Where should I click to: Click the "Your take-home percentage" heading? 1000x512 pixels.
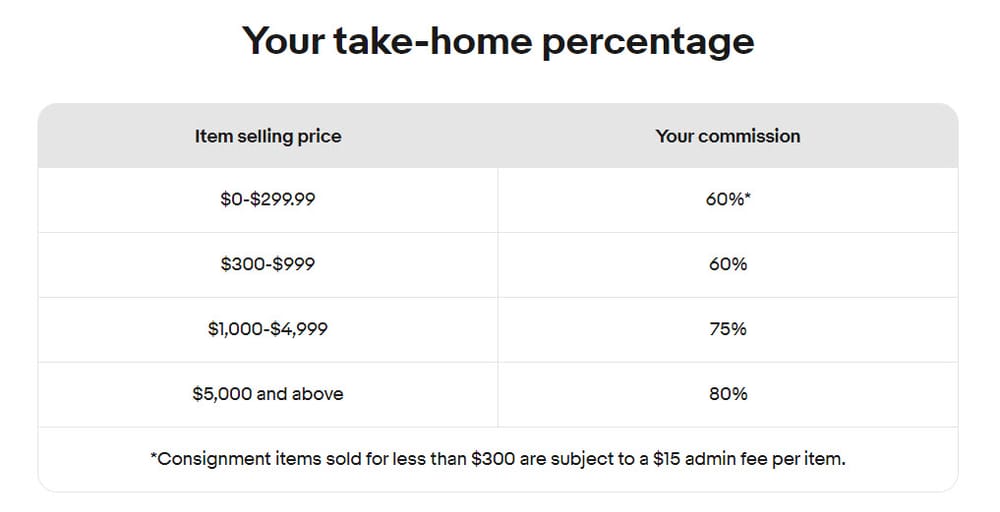point(498,41)
